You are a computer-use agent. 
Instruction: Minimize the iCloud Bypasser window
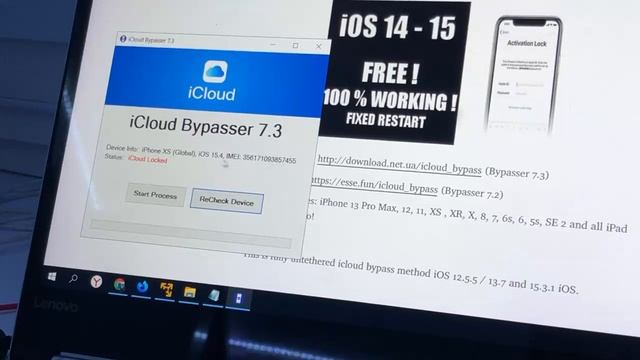tap(273, 44)
